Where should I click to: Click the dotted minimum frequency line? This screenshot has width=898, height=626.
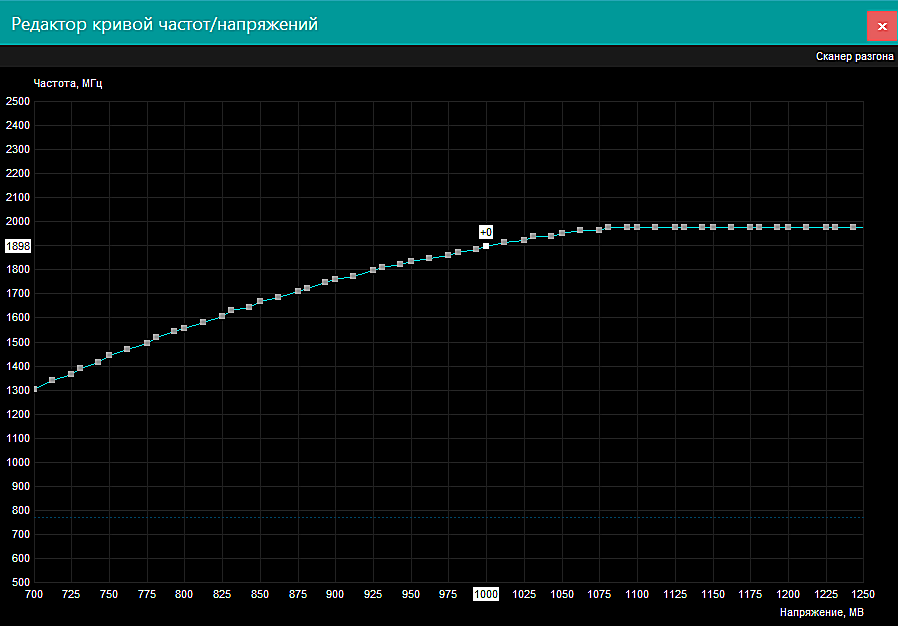click(448, 517)
